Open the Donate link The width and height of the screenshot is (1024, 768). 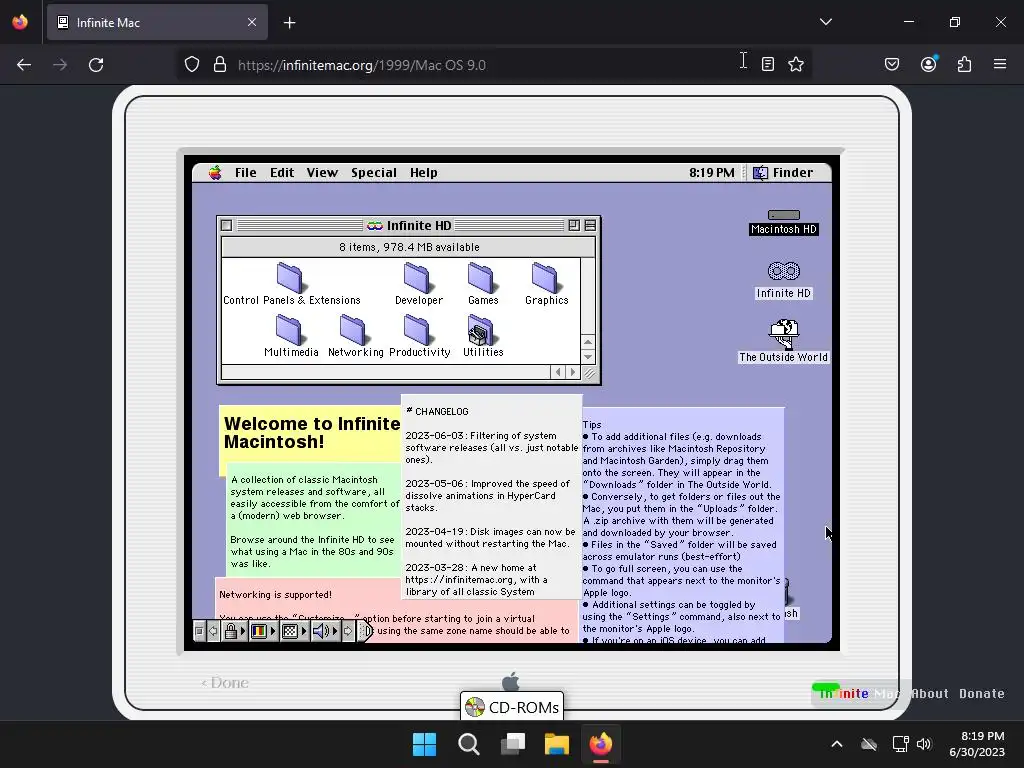(x=982, y=694)
